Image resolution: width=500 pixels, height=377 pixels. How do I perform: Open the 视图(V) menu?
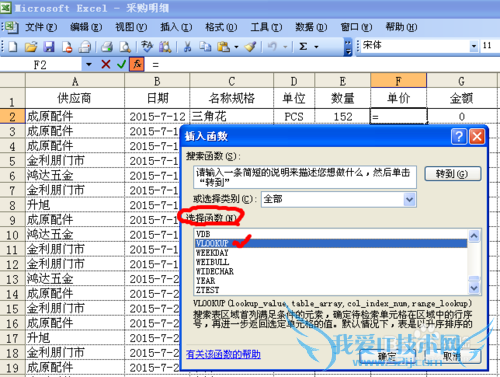pyautogui.click(x=131, y=27)
